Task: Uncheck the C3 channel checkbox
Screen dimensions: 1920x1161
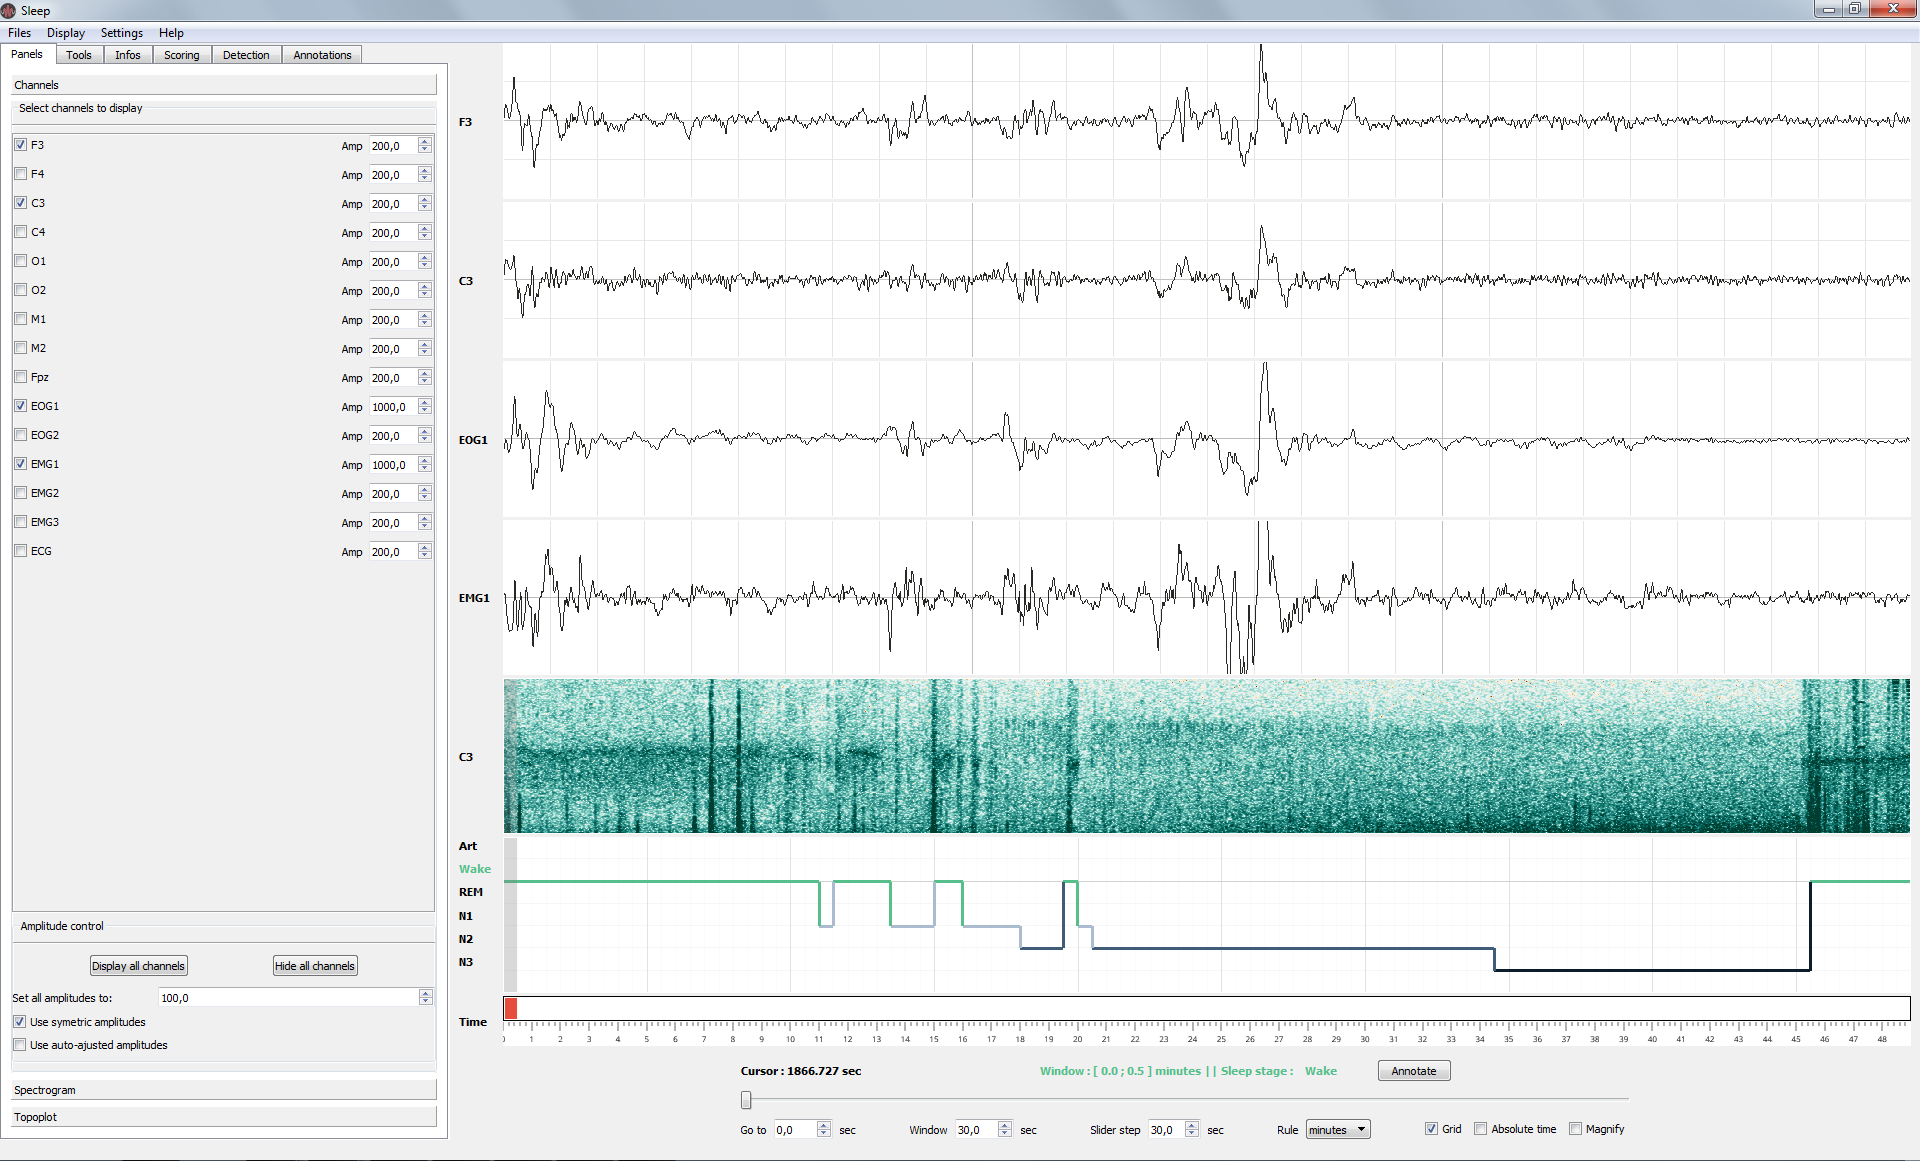Action: point(21,203)
